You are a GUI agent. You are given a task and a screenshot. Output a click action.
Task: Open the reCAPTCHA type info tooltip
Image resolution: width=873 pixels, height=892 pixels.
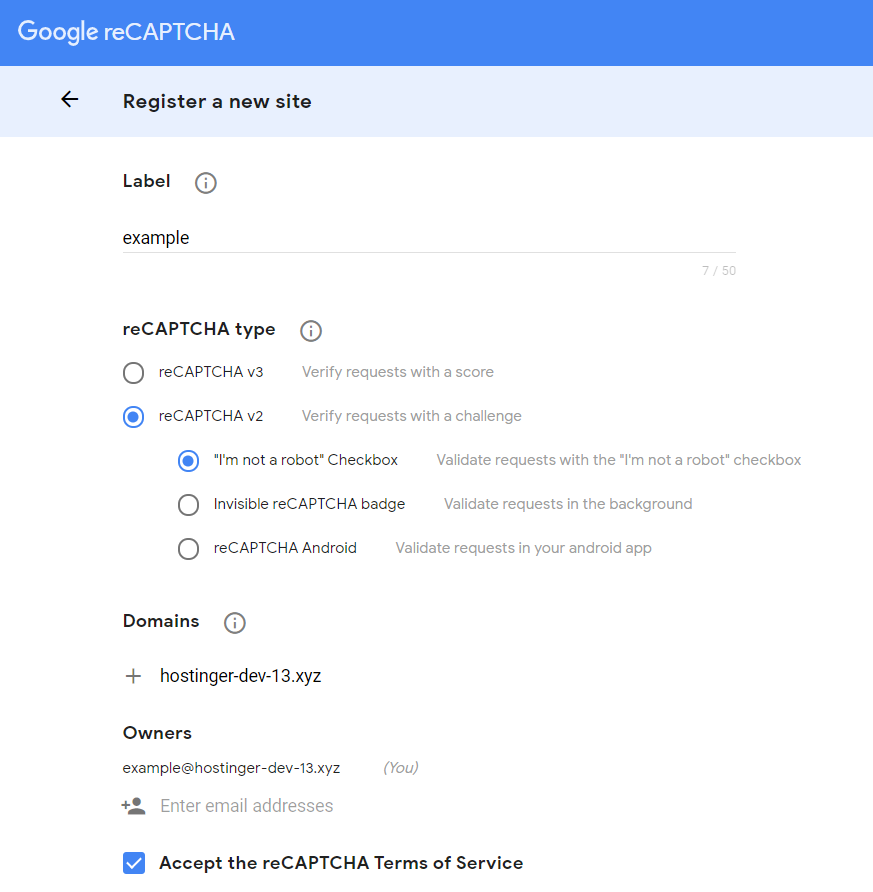point(310,331)
